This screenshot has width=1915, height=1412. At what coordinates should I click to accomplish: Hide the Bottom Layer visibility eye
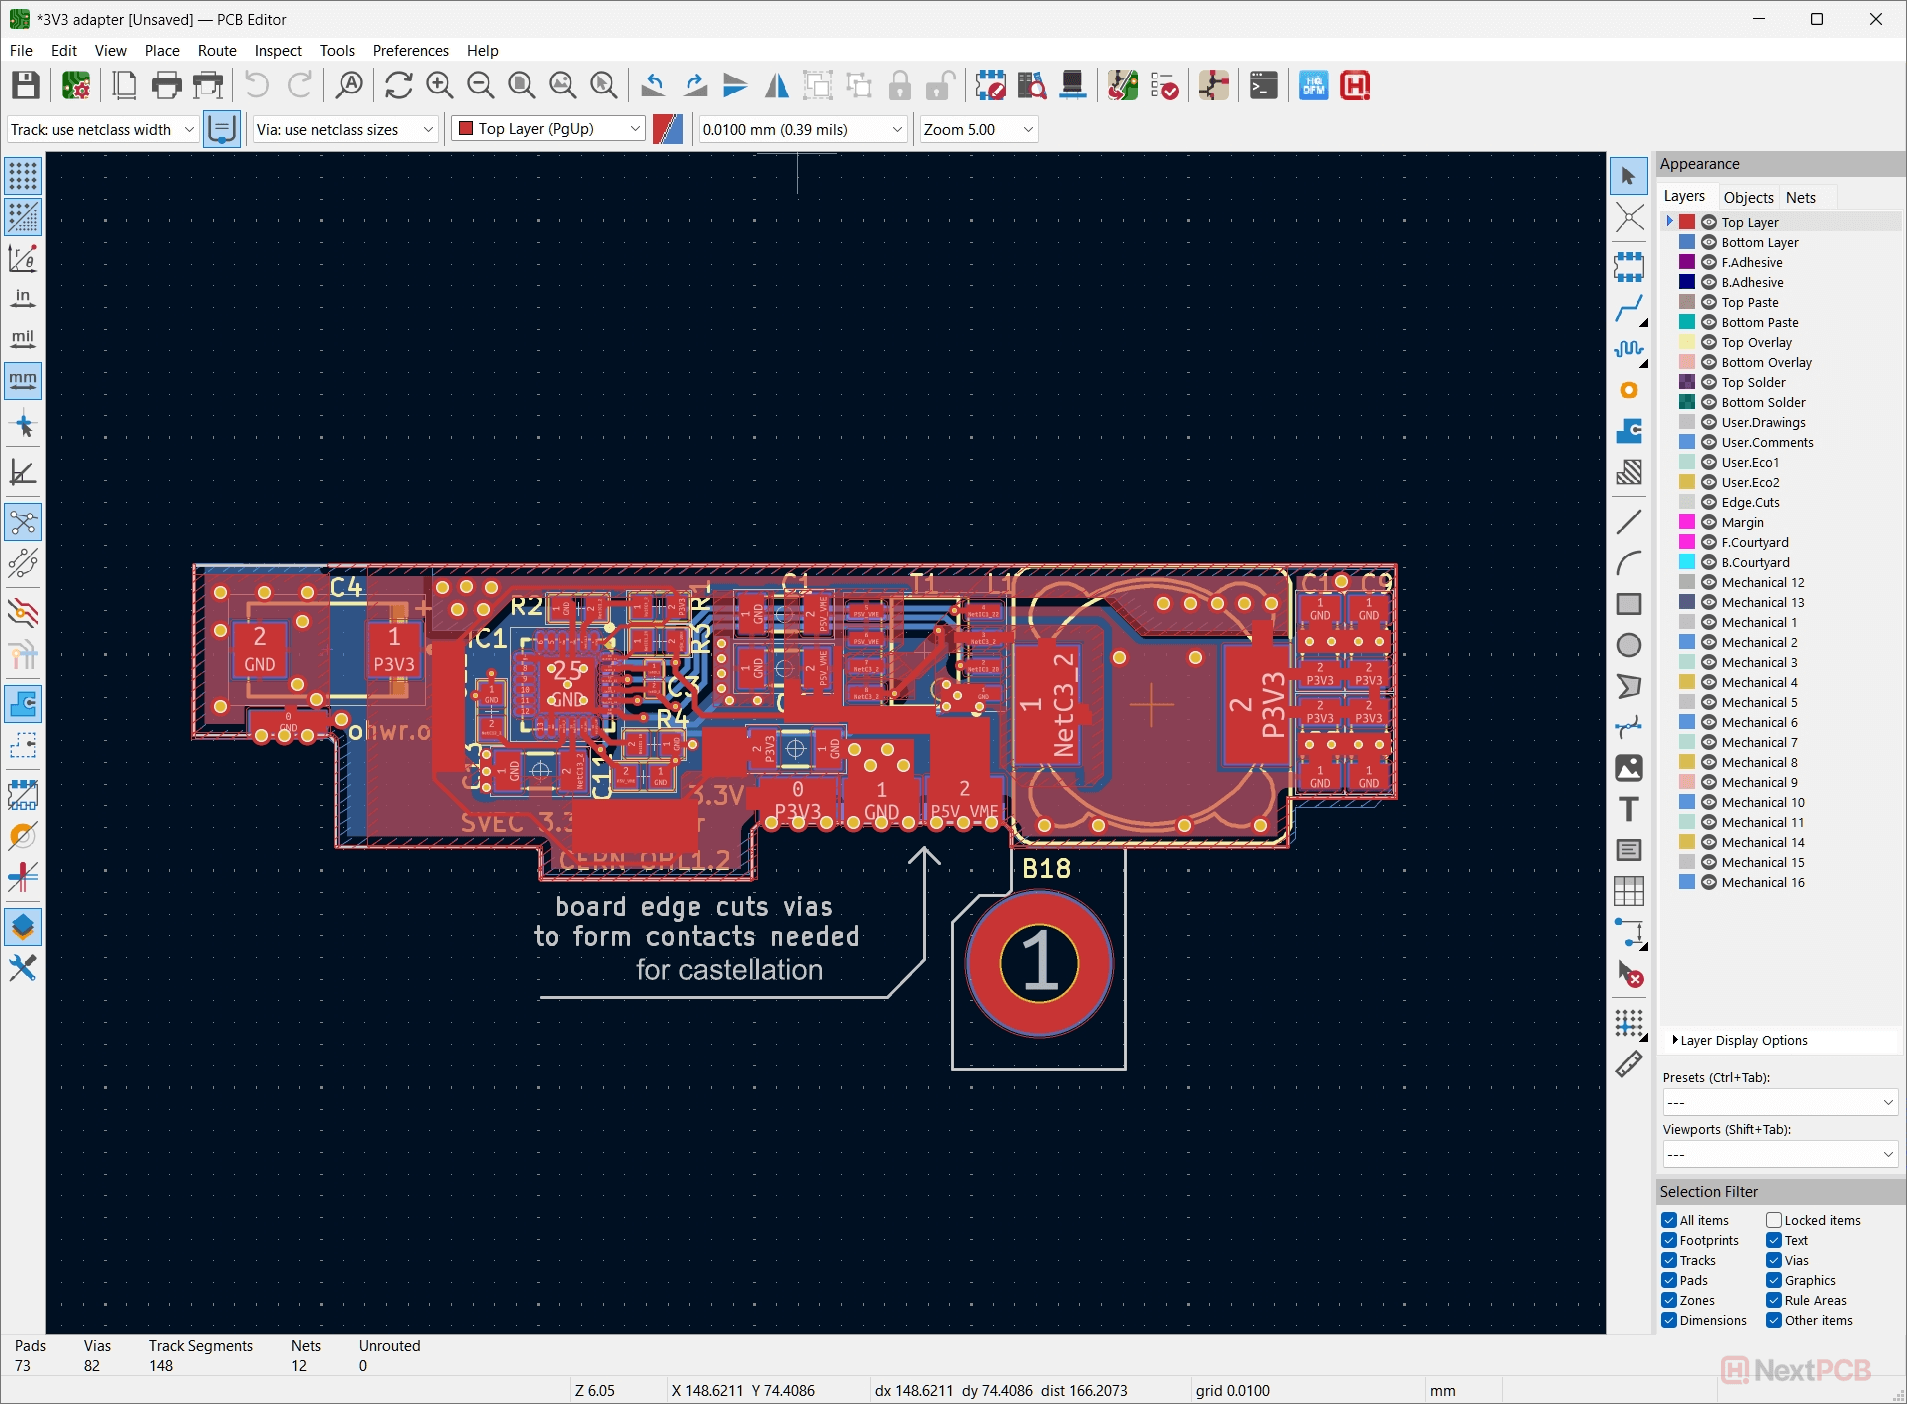1709,242
